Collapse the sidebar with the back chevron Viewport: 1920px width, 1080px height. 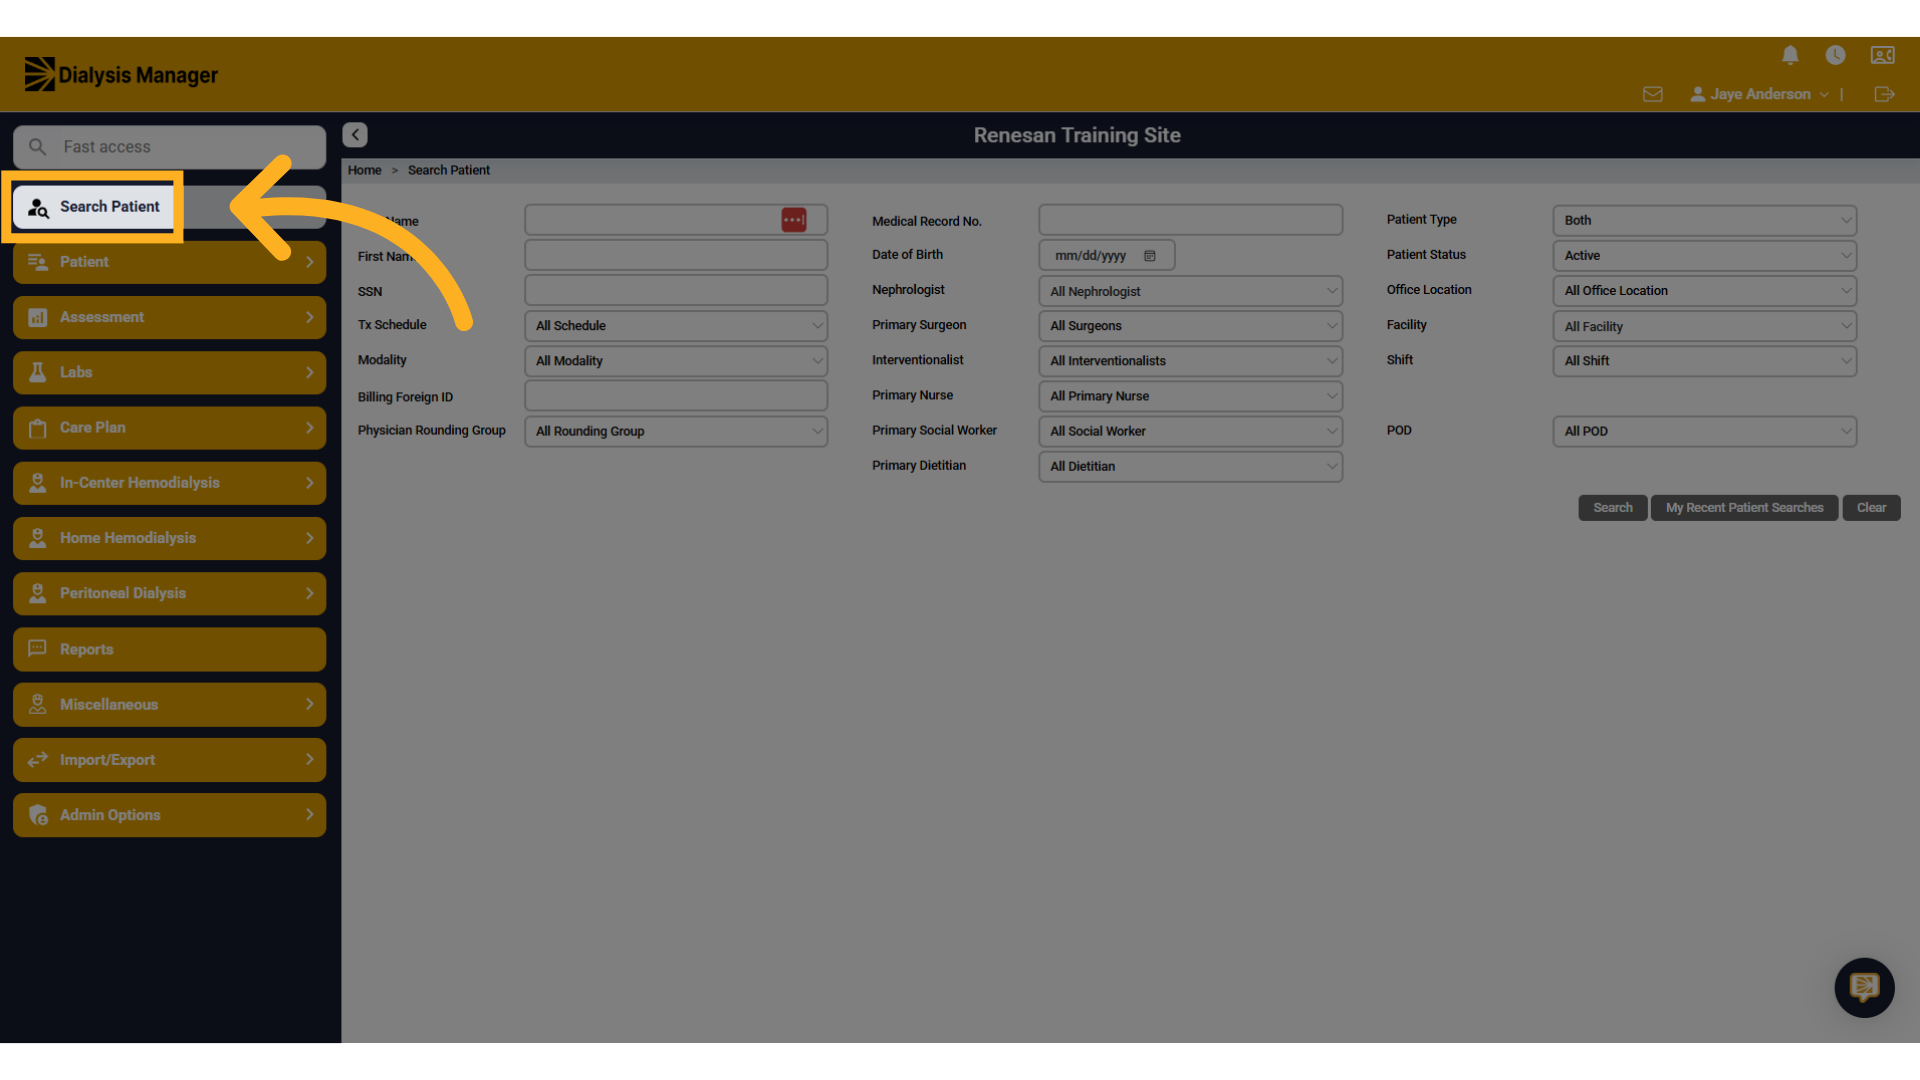pyautogui.click(x=355, y=135)
